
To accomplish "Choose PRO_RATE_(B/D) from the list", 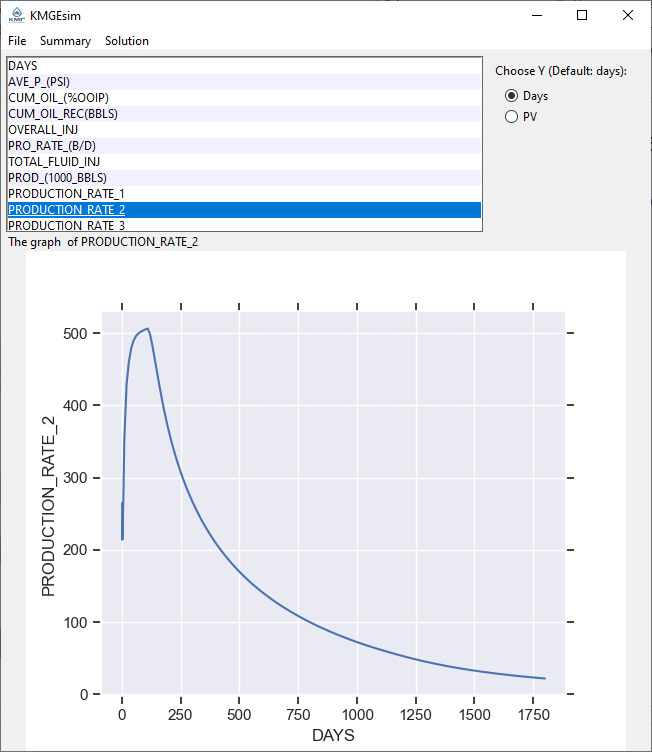I will (x=244, y=146).
